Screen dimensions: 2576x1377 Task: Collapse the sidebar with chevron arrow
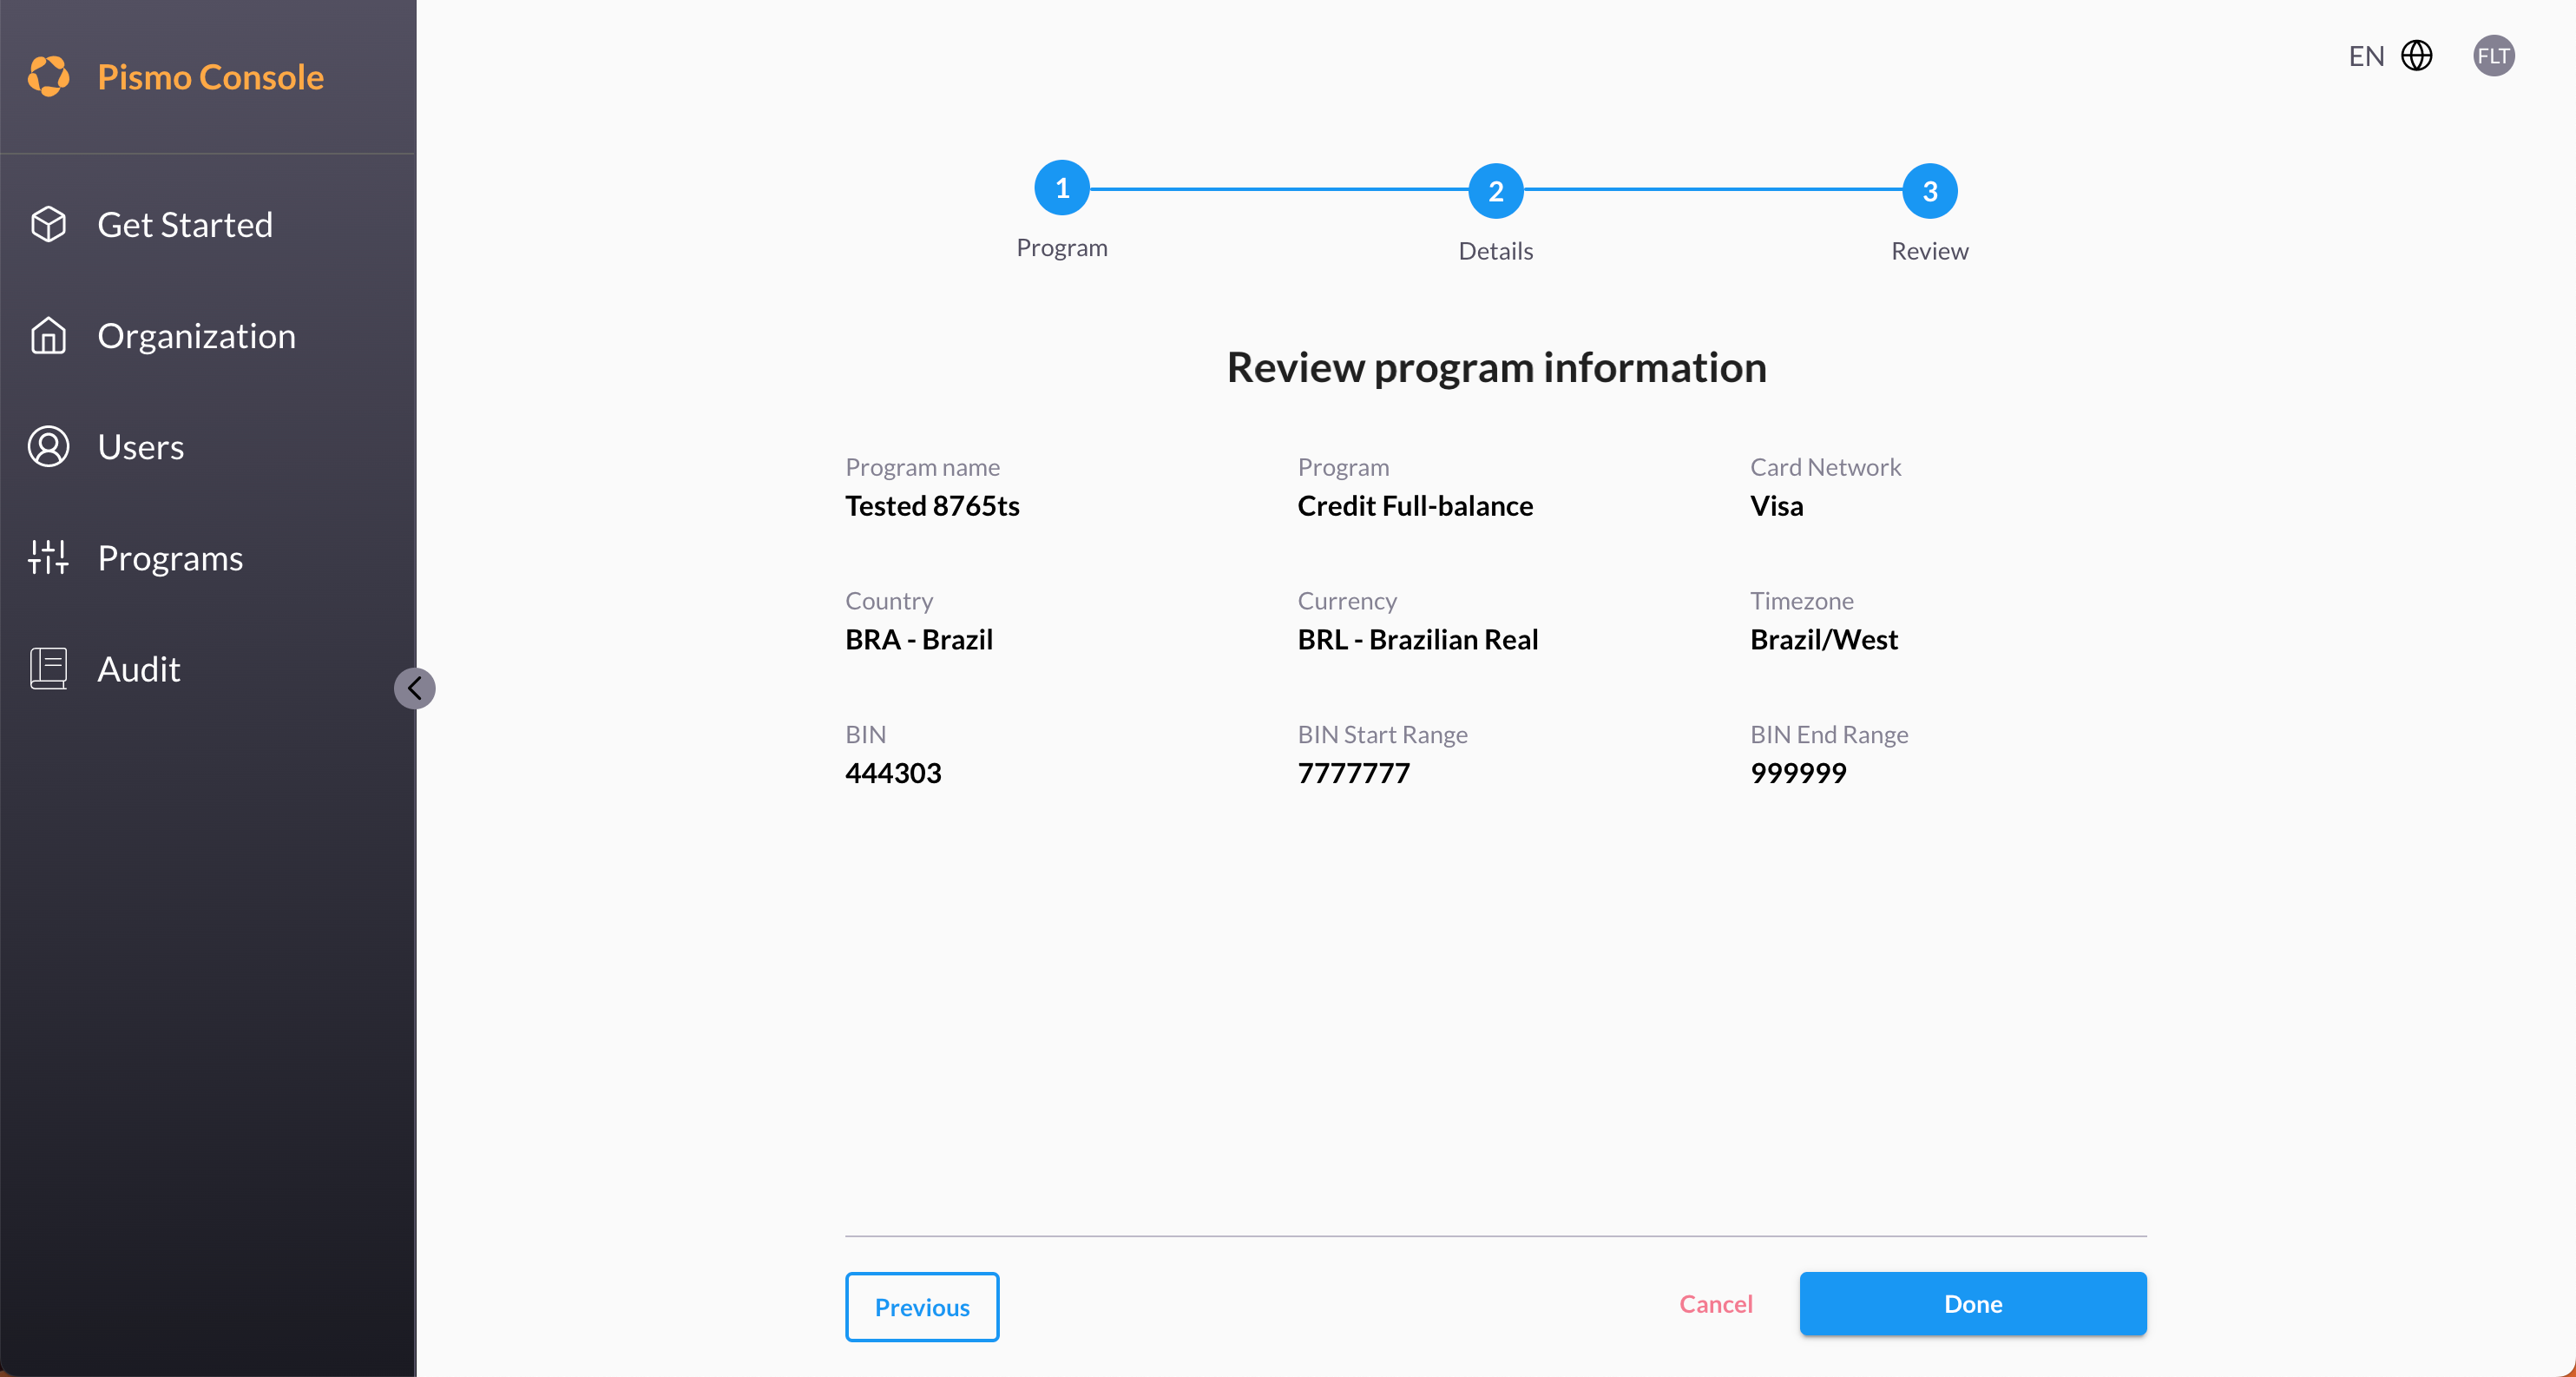point(414,688)
